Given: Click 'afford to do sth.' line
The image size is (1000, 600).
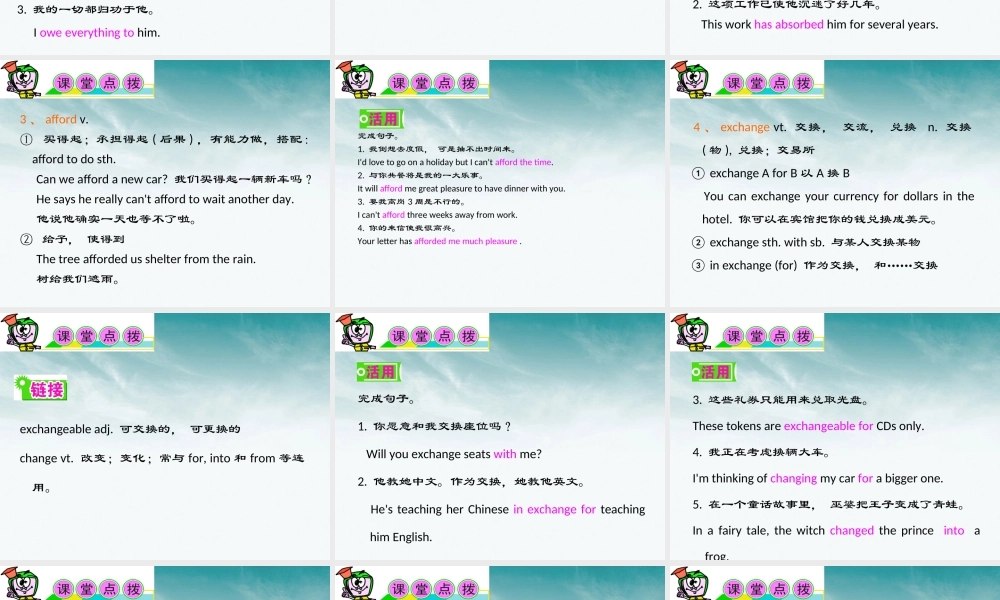Looking at the screenshot, I should pos(74,159).
